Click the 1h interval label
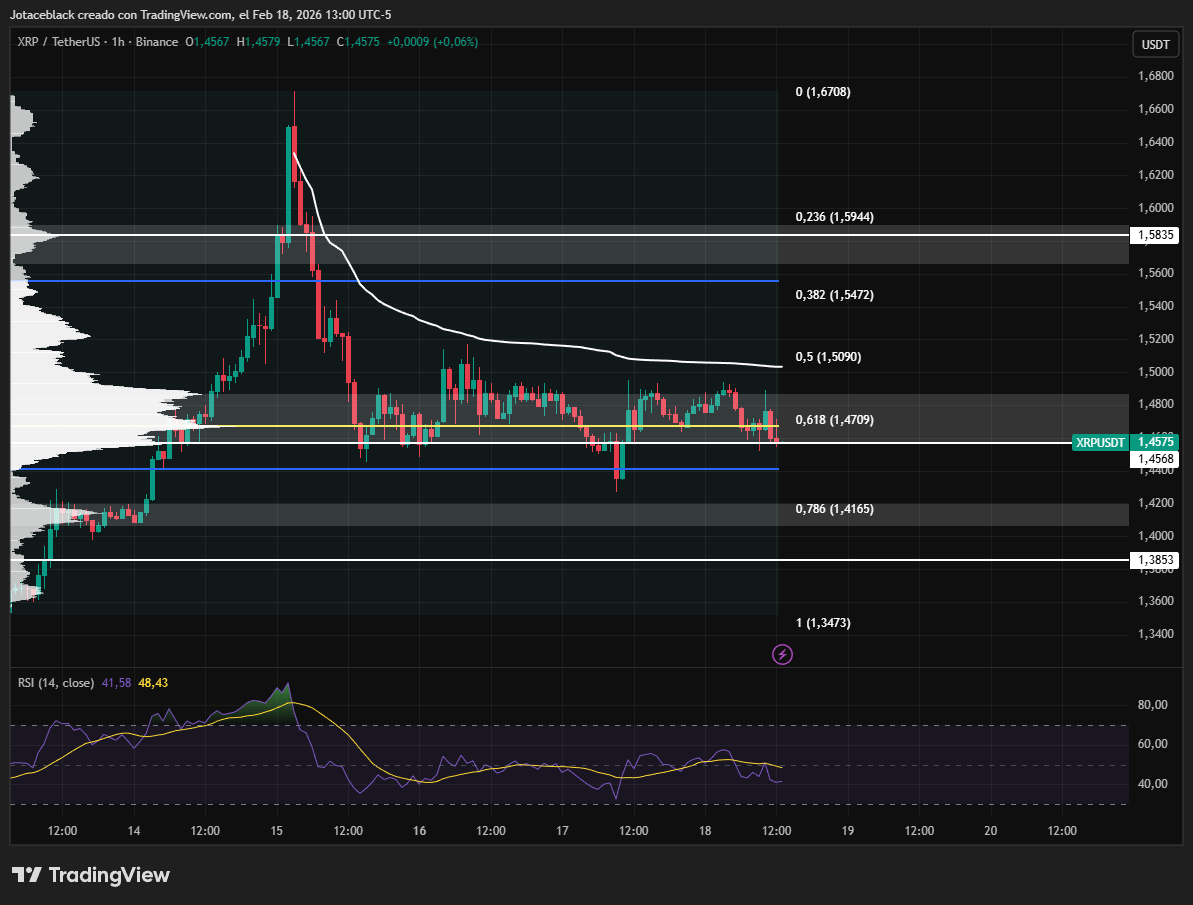The width and height of the screenshot is (1193, 905). click(x=118, y=42)
